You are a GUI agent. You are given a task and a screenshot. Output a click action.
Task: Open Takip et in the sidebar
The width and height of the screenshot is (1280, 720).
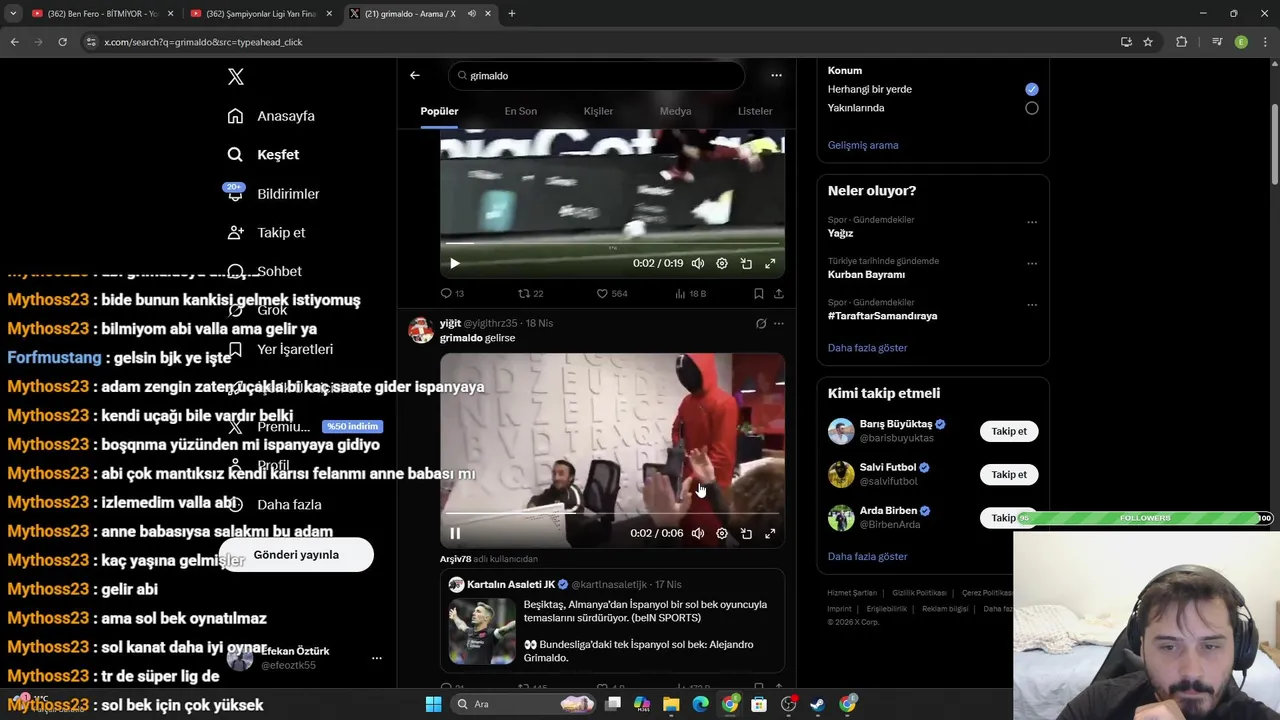point(266,233)
